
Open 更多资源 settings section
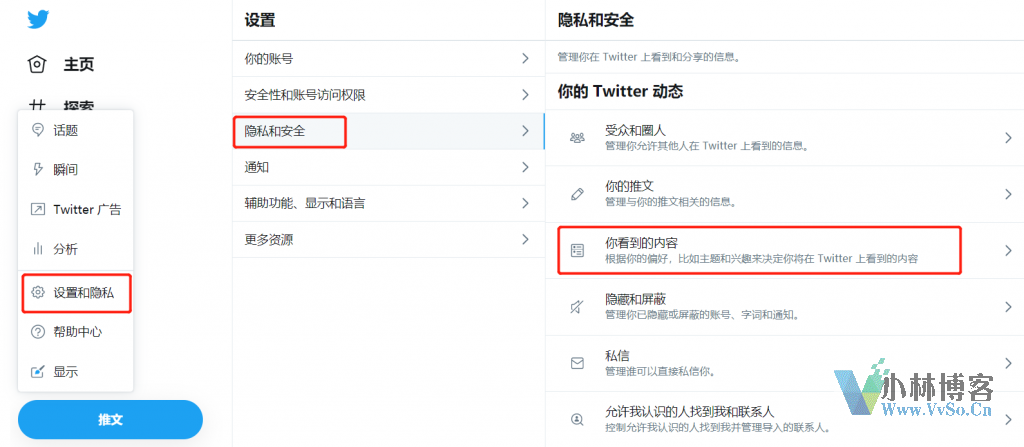389,239
